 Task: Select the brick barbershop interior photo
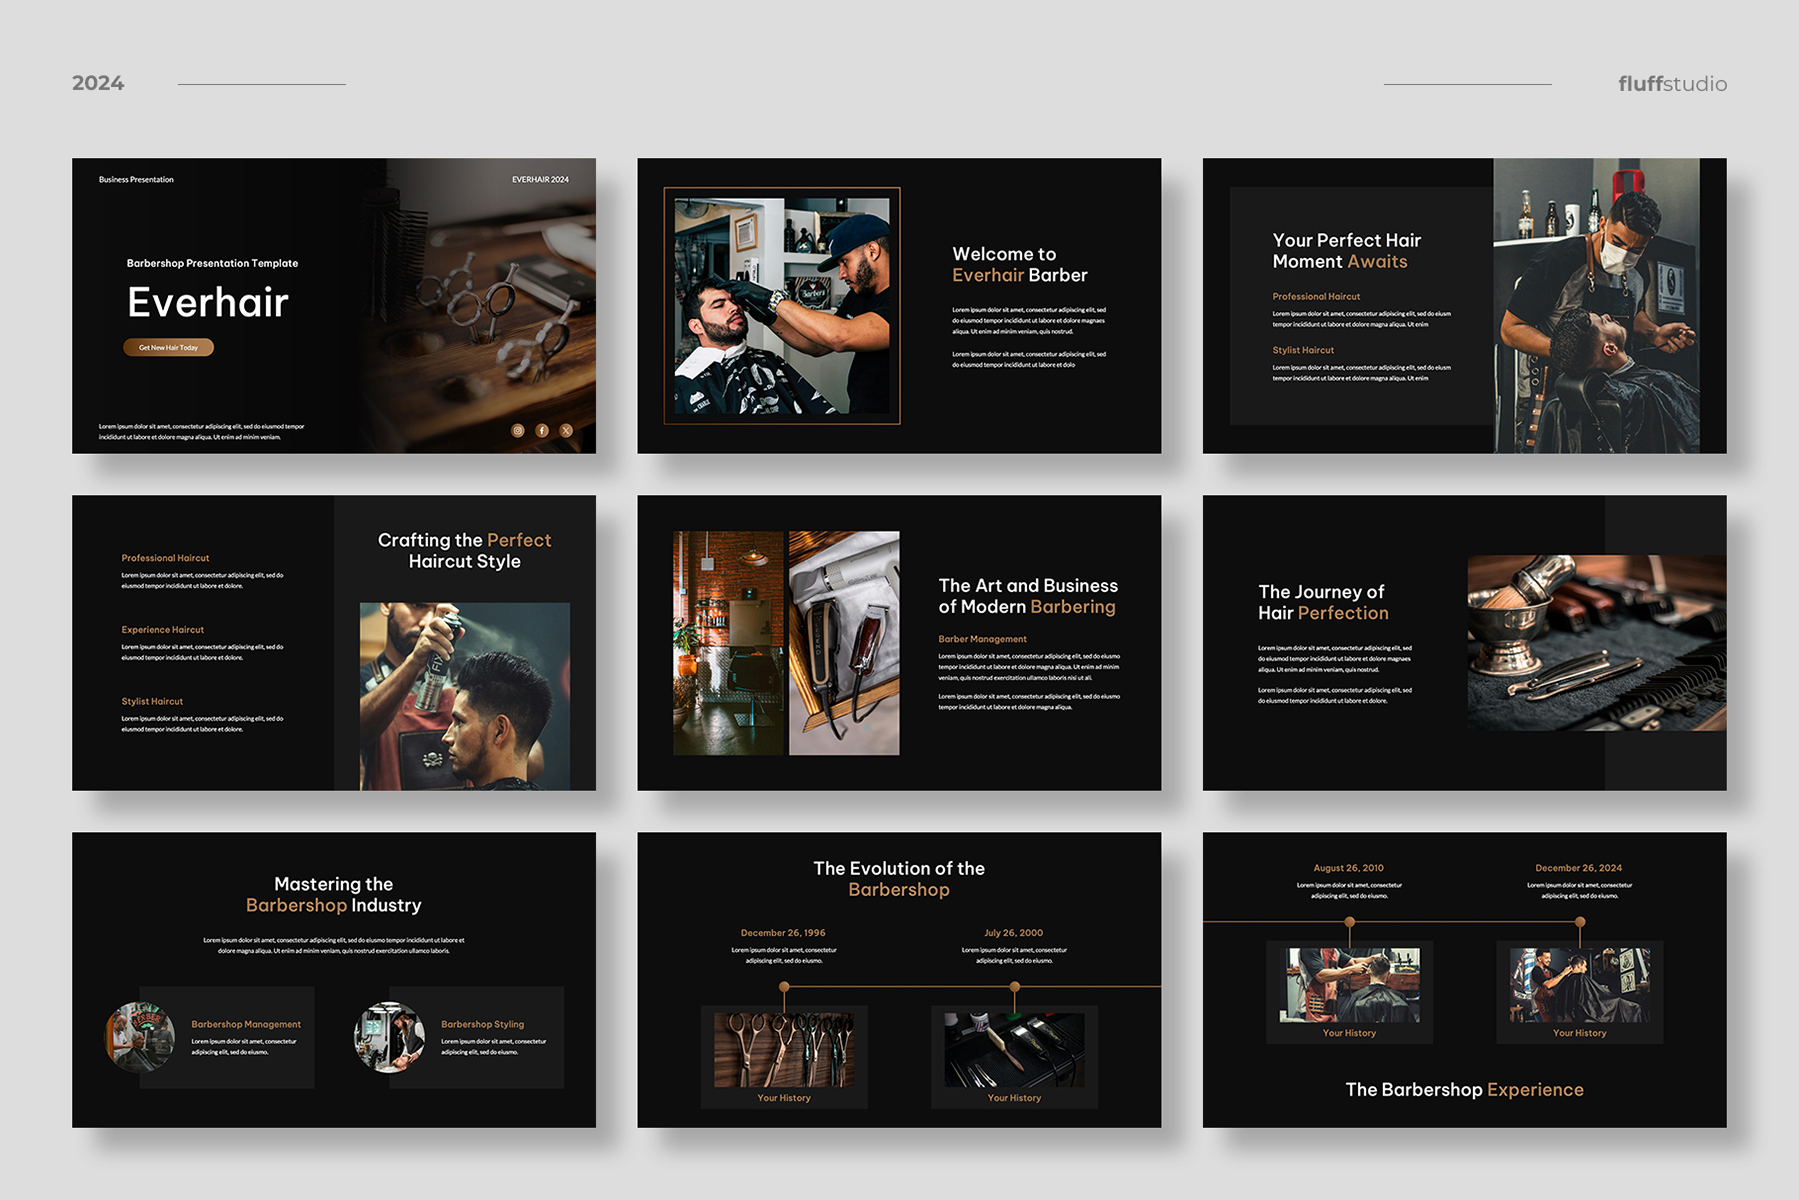[728, 643]
